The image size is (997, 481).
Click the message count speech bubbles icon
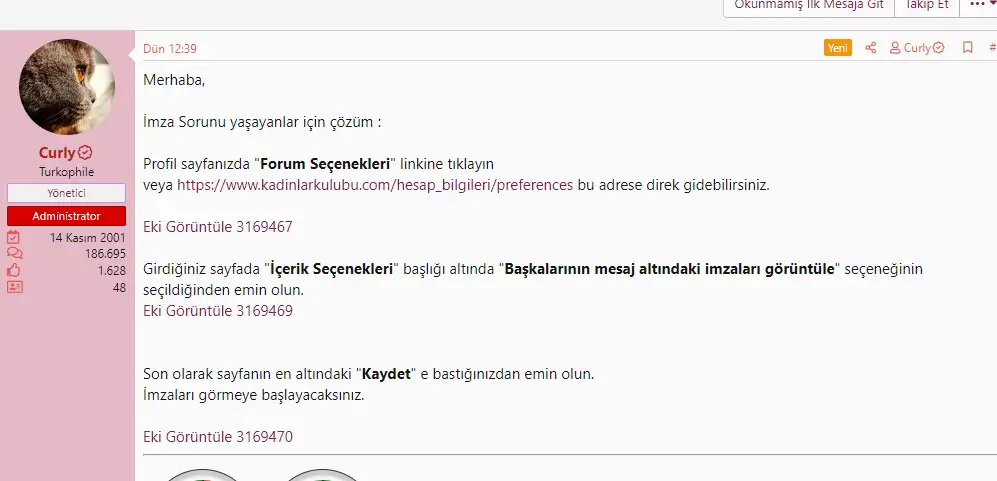point(14,254)
